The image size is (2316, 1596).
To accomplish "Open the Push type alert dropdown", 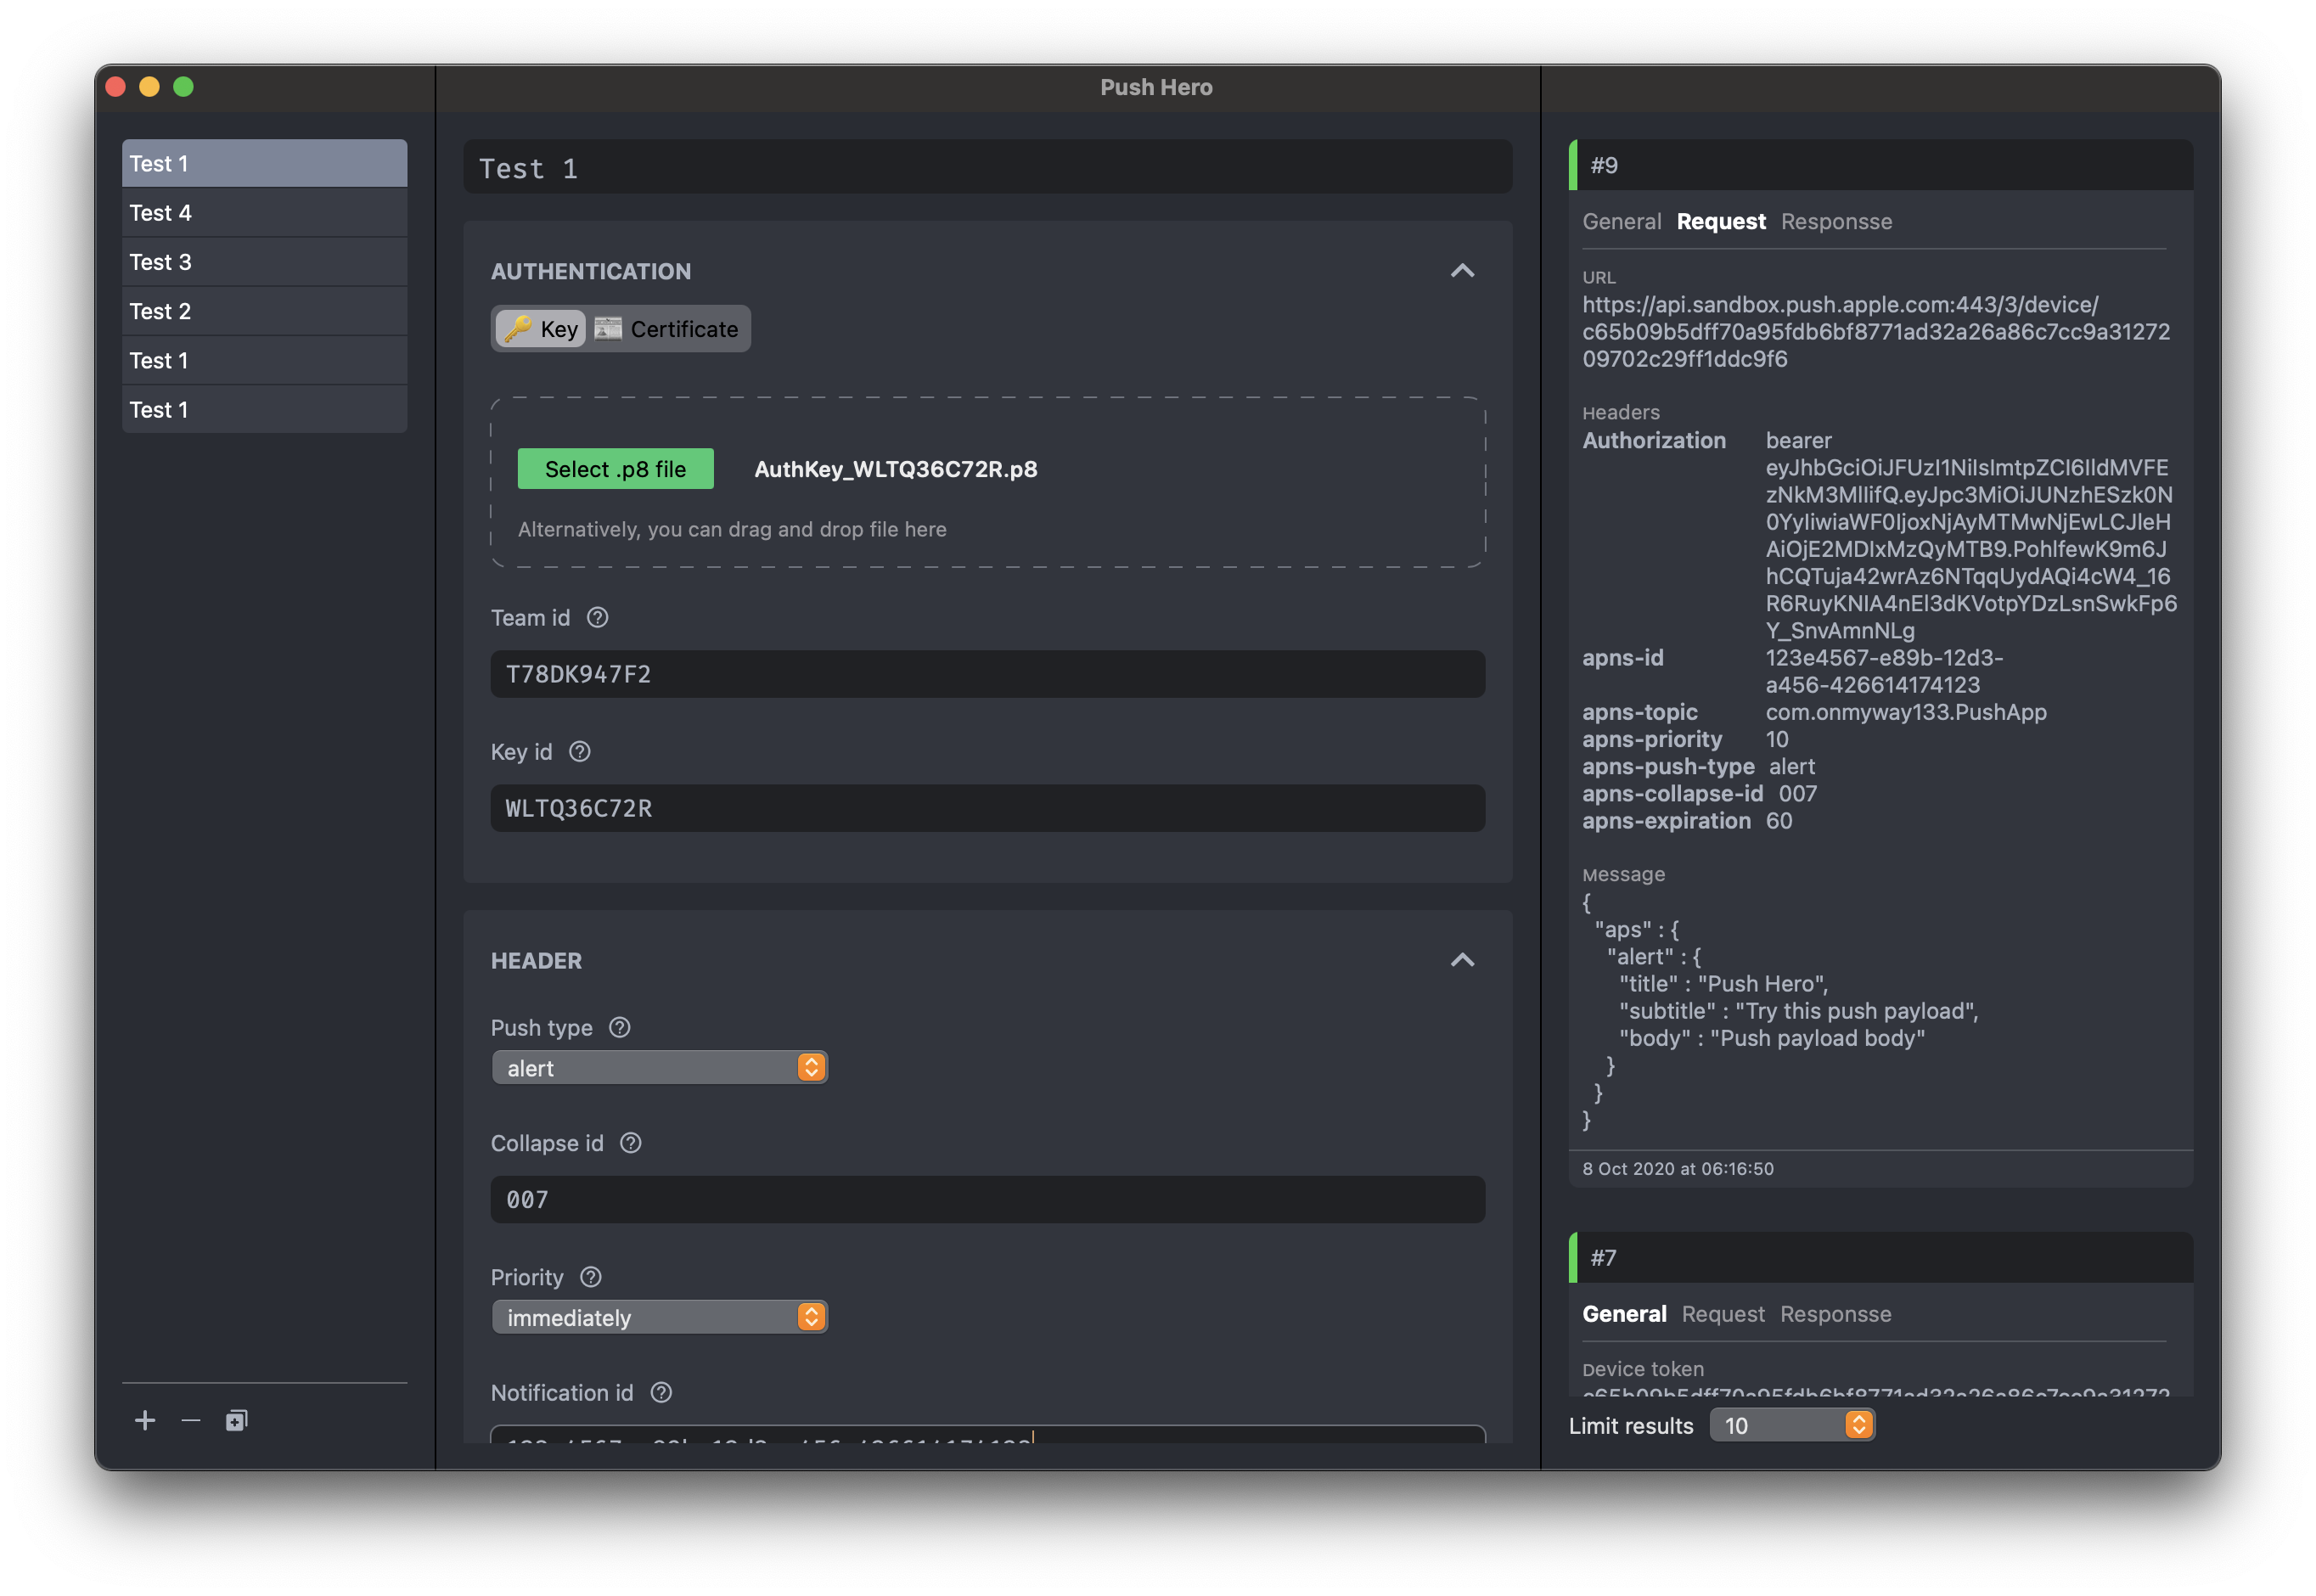I will tap(659, 1068).
